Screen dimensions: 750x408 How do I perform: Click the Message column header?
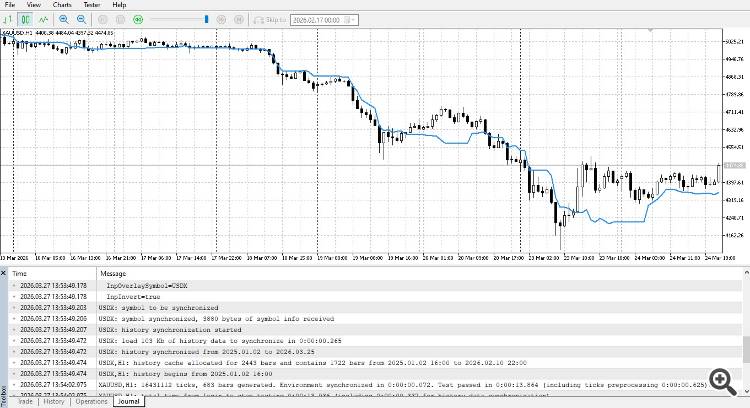pyautogui.click(x=419, y=274)
